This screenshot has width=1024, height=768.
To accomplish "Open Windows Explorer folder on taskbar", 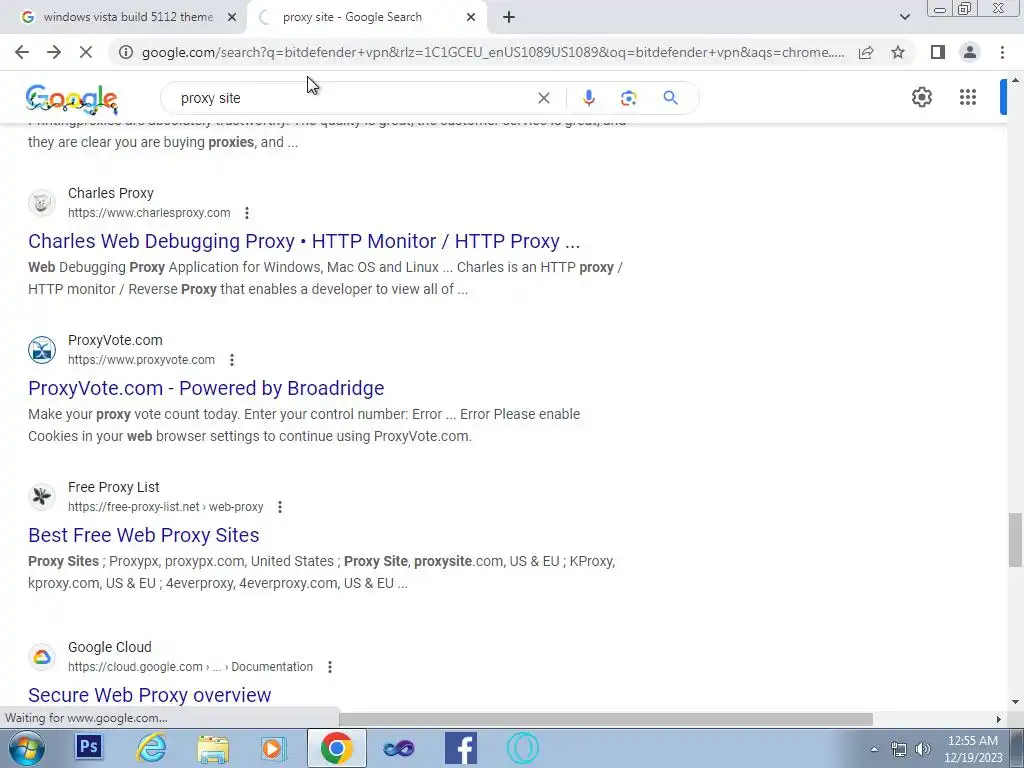I will 213,749.
